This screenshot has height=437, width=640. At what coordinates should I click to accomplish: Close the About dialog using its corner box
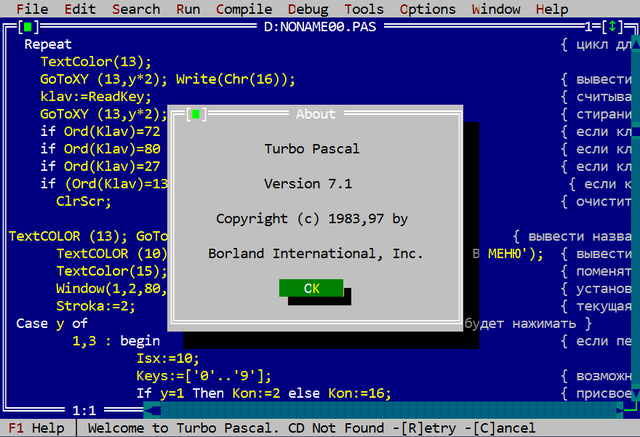[196, 114]
